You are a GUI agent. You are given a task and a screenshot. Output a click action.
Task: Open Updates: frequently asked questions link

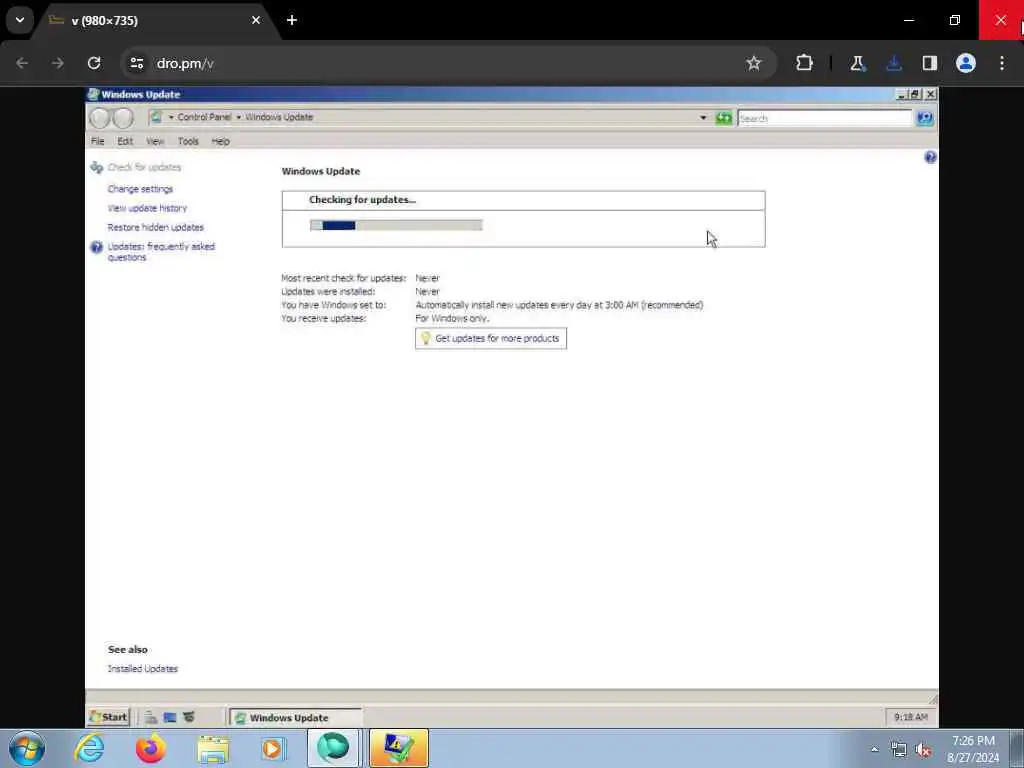tap(161, 251)
